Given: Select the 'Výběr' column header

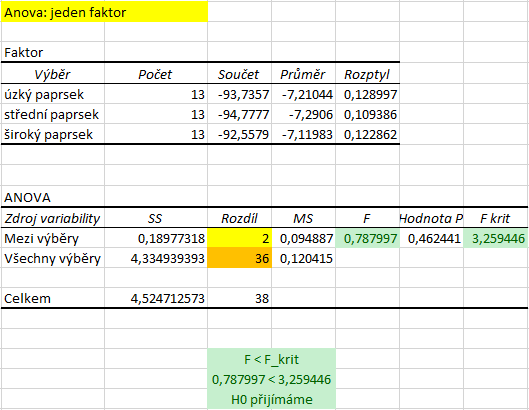Looking at the screenshot, I should point(53,74).
